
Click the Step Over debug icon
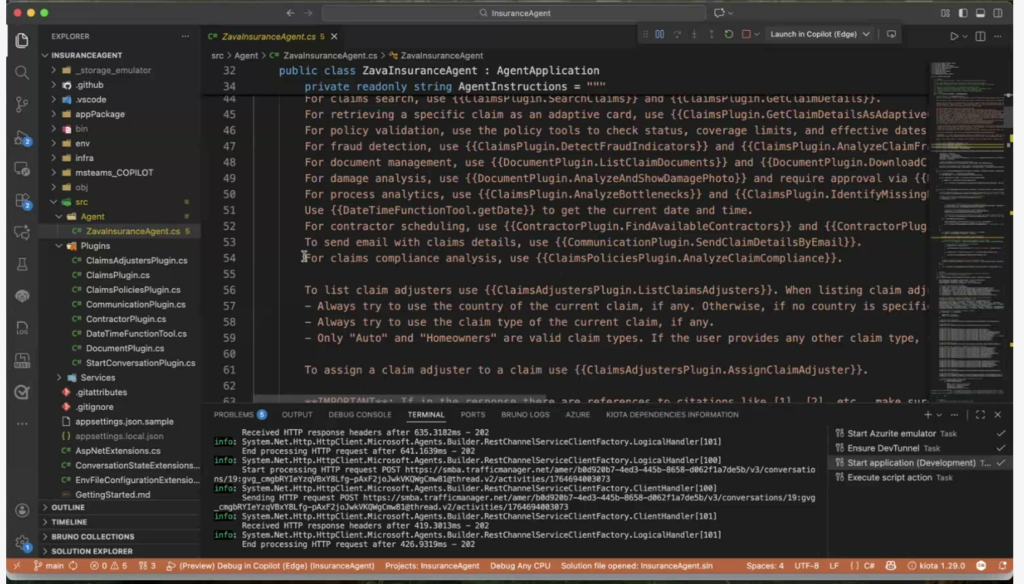[x=676, y=34]
